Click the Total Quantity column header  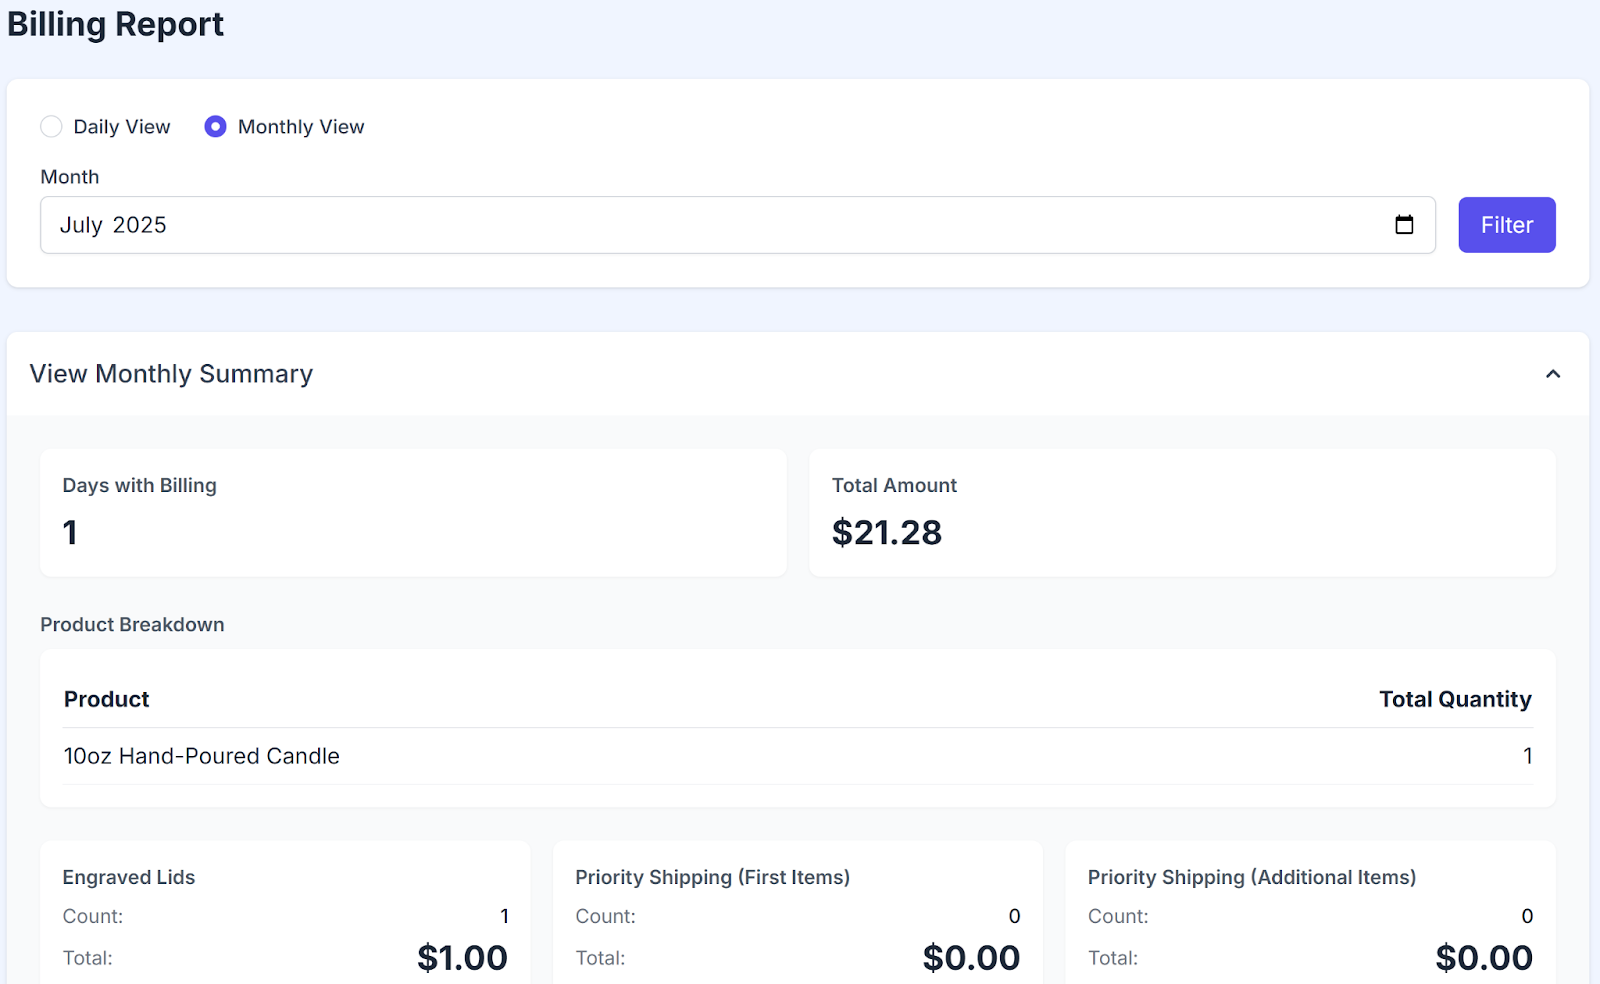point(1454,699)
